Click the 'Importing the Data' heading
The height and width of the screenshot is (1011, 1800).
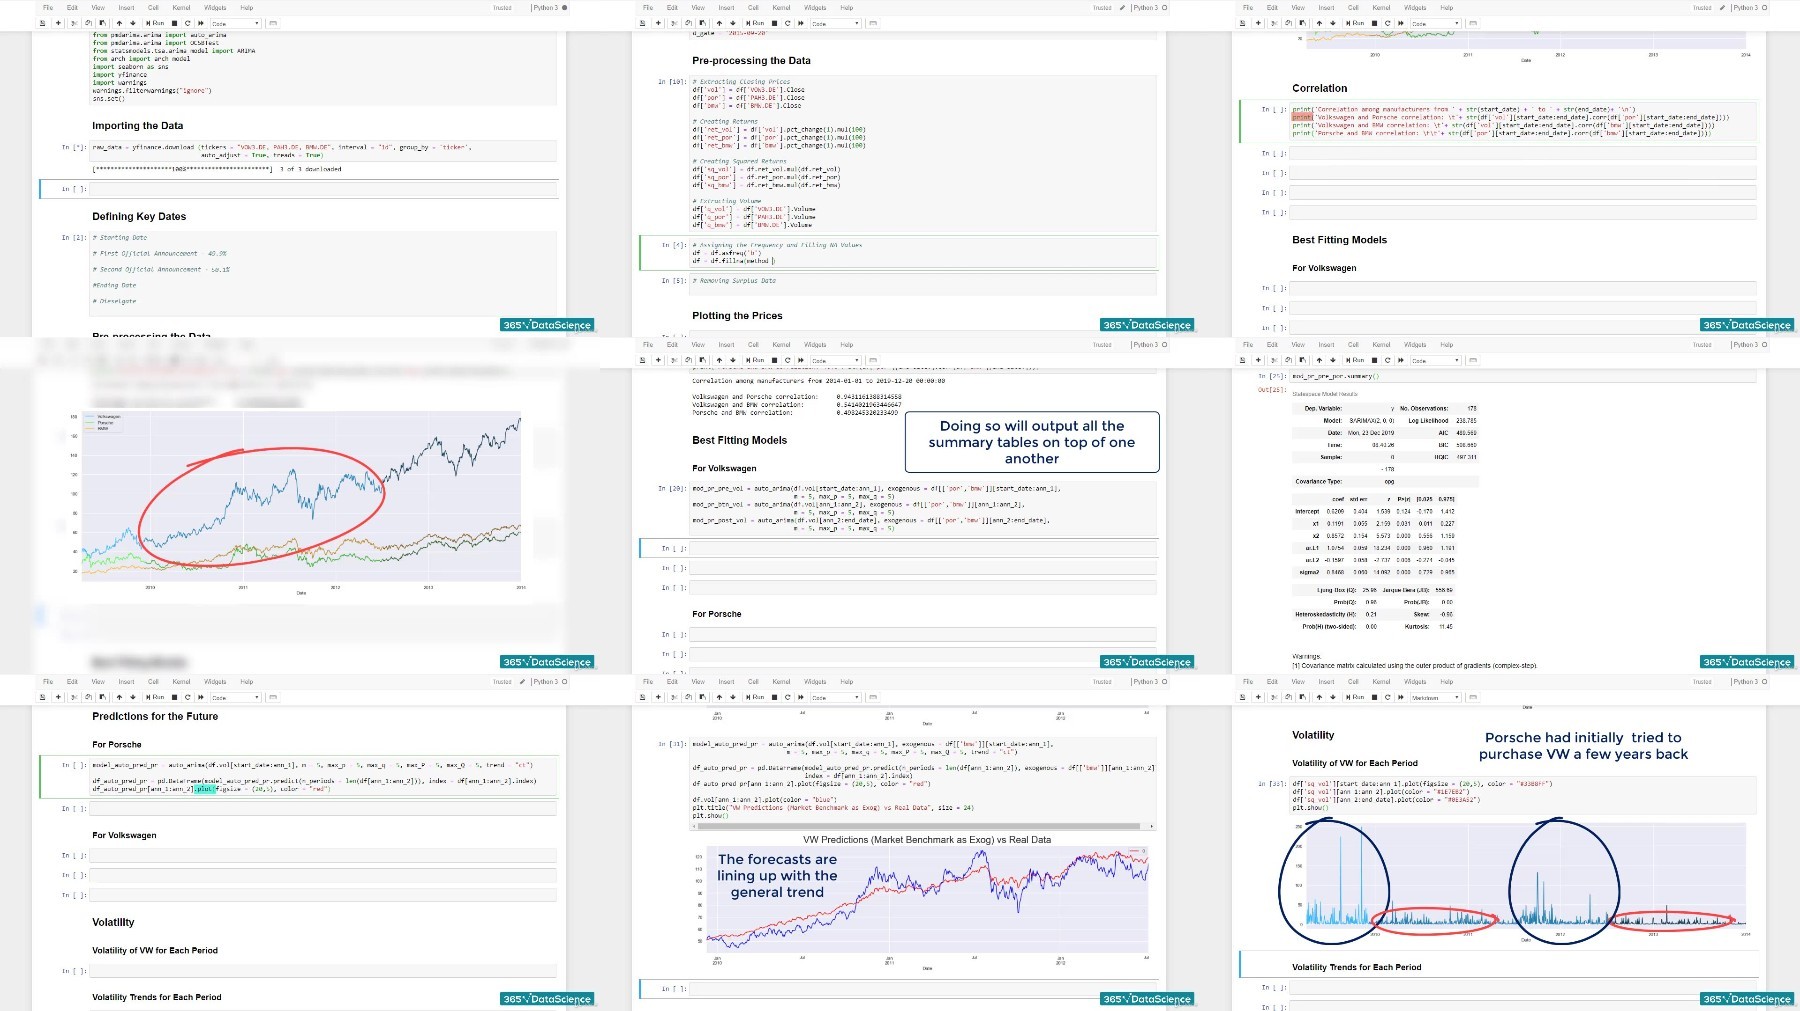click(x=138, y=126)
